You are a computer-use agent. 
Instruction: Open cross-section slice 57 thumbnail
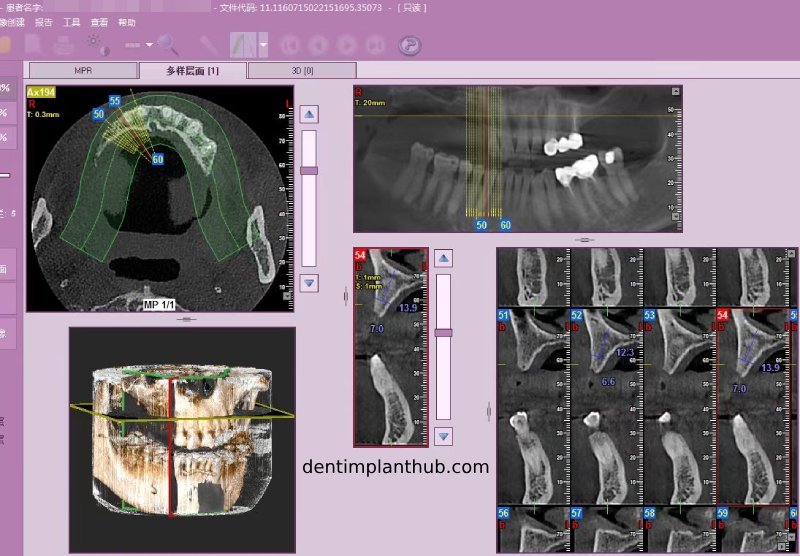point(607,529)
